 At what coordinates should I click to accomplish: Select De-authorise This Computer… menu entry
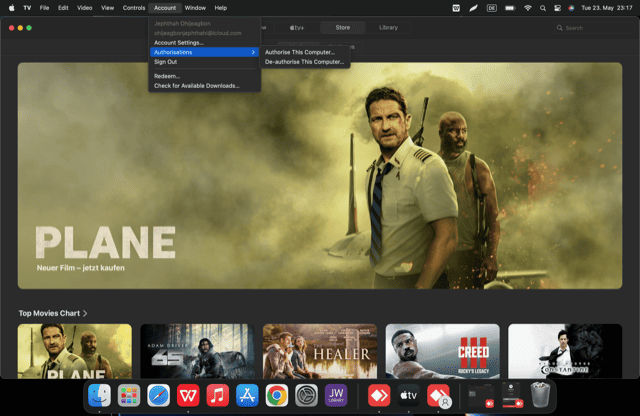click(304, 62)
